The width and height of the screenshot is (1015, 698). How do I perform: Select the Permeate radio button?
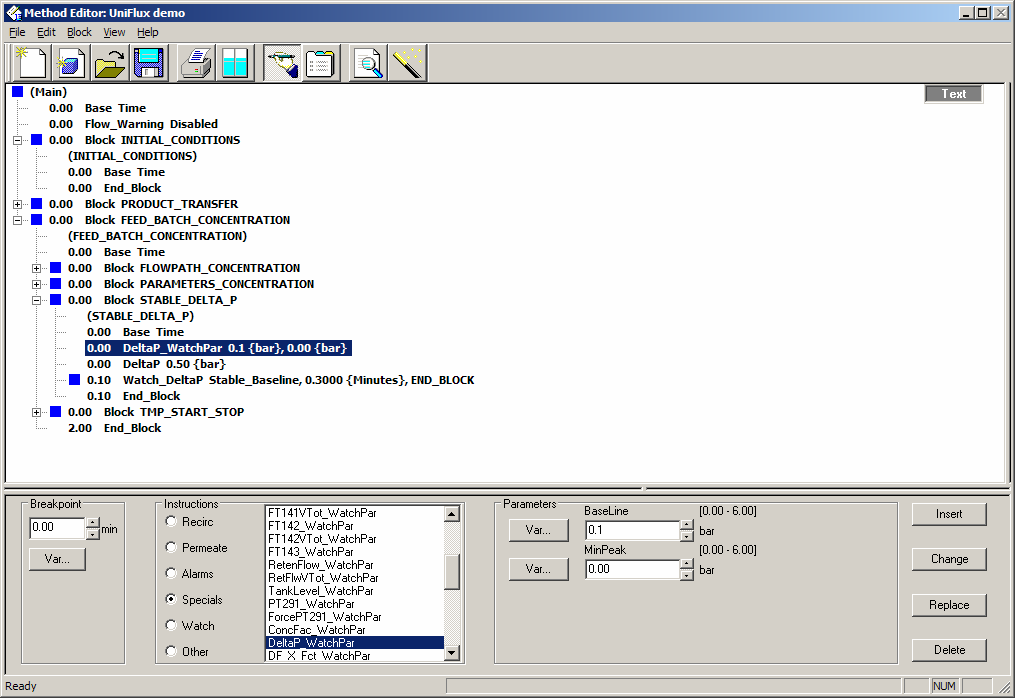171,547
